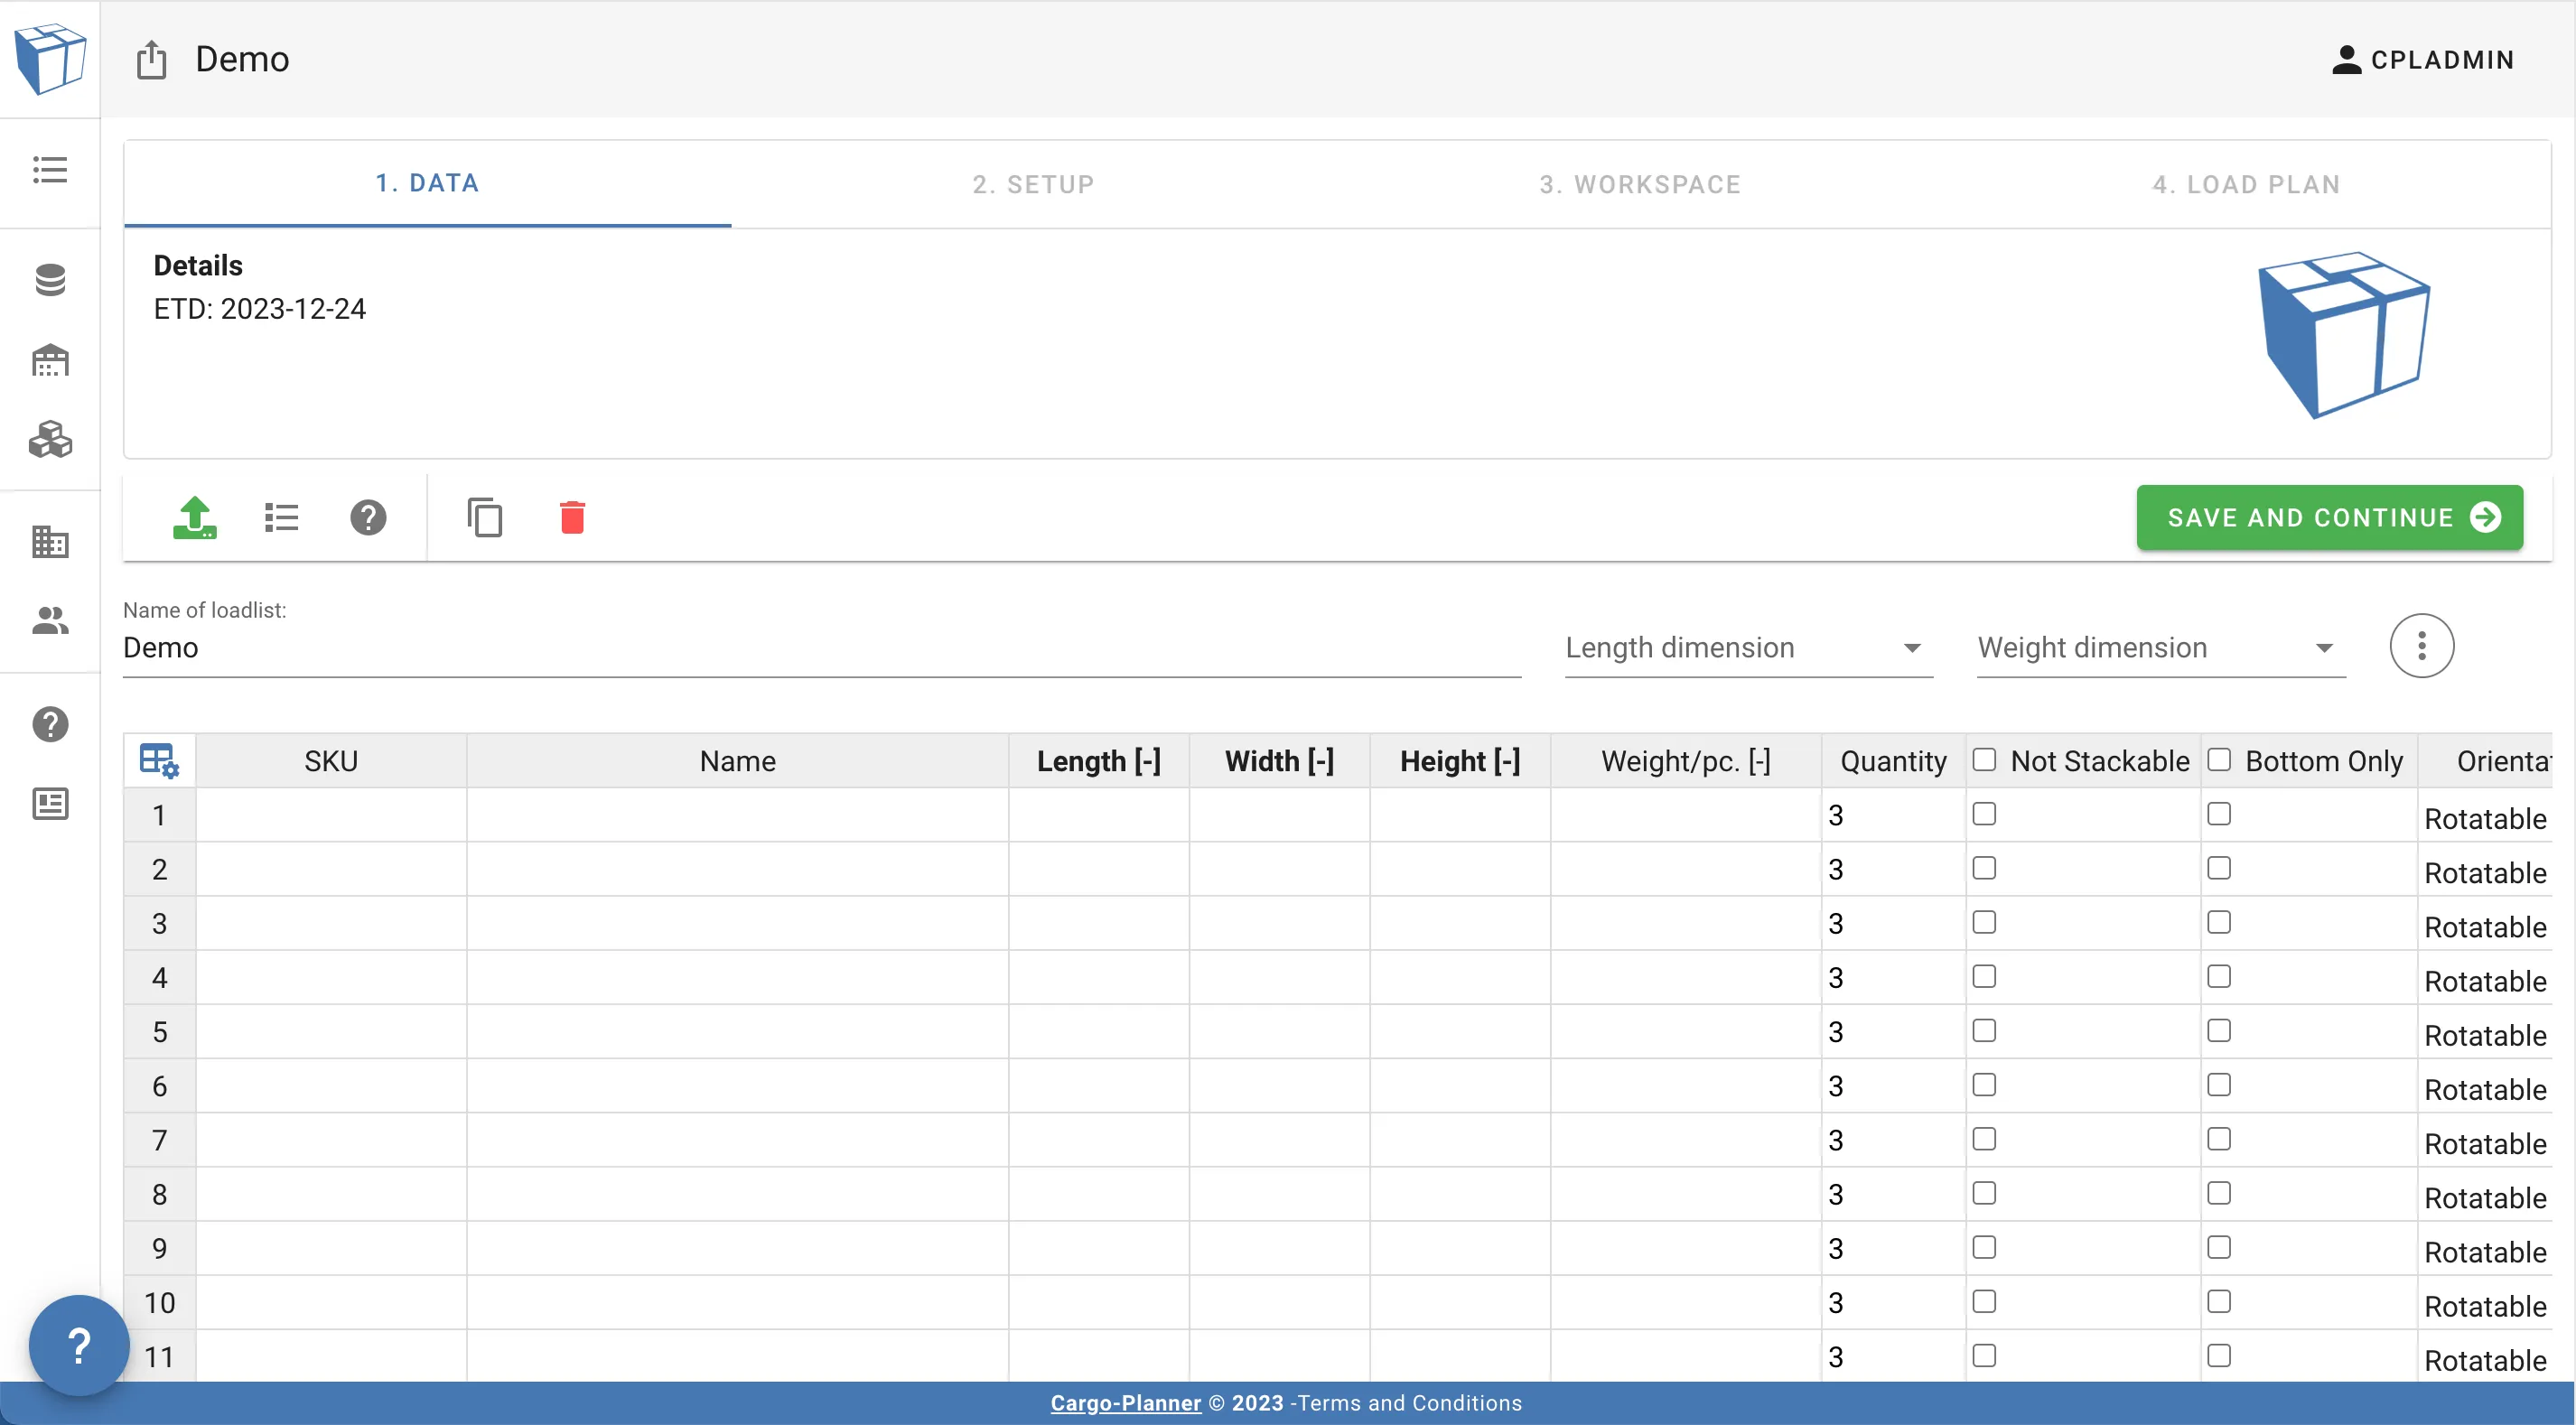Open the list view icon menu

(x=279, y=516)
